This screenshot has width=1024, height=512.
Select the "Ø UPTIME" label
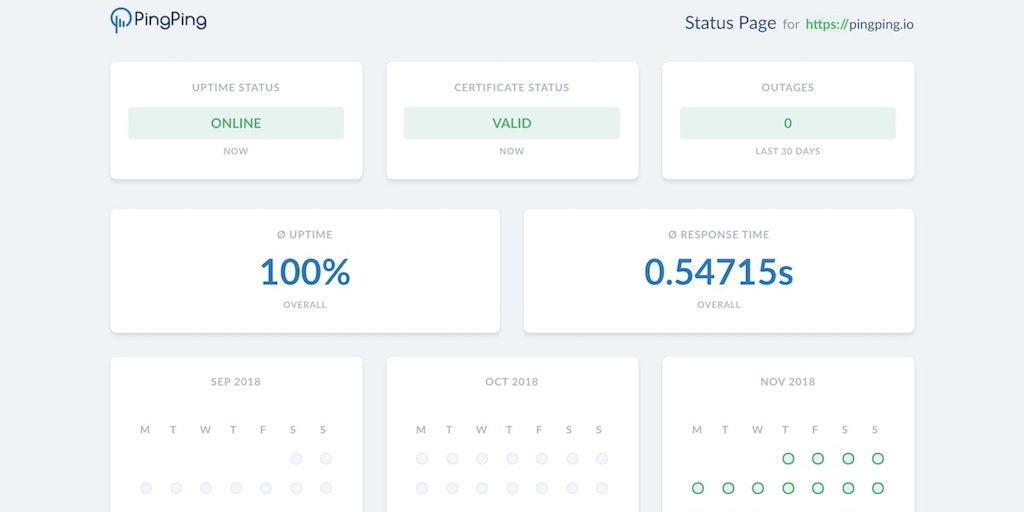click(305, 234)
